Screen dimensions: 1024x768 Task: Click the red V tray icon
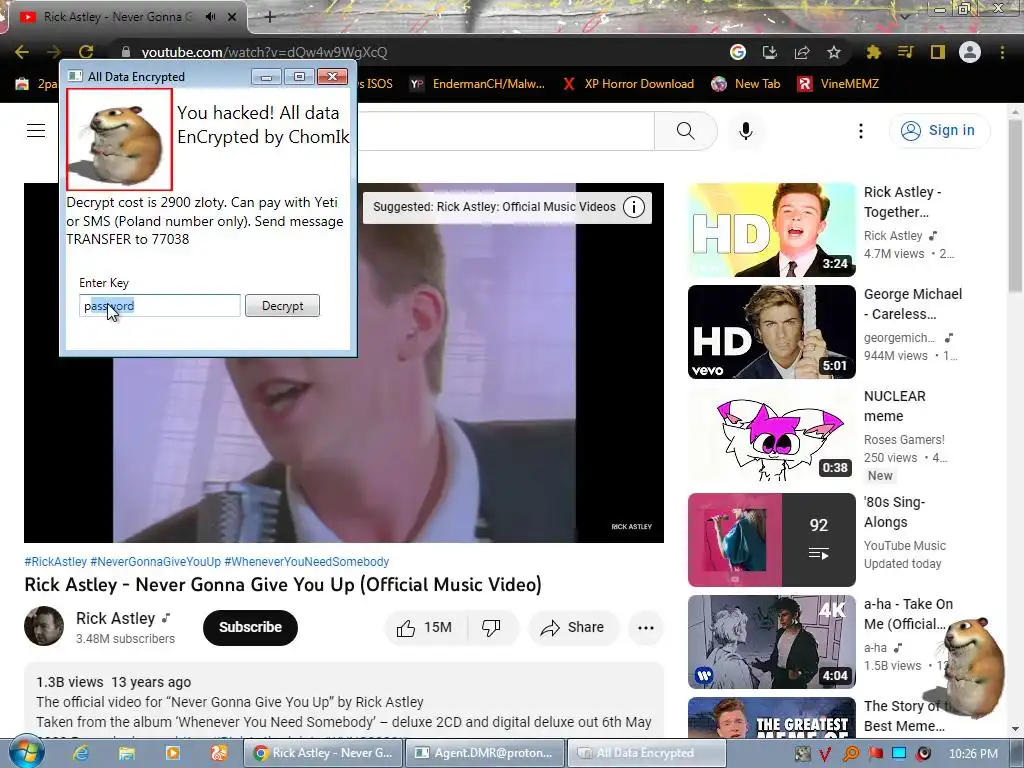pyautogui.click(x=825, y=754)
